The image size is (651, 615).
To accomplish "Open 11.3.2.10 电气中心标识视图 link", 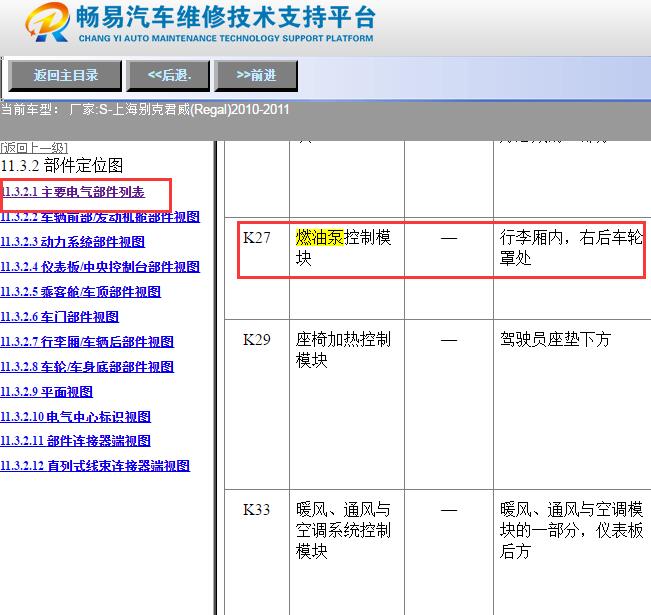I will [x=76, y=417].
